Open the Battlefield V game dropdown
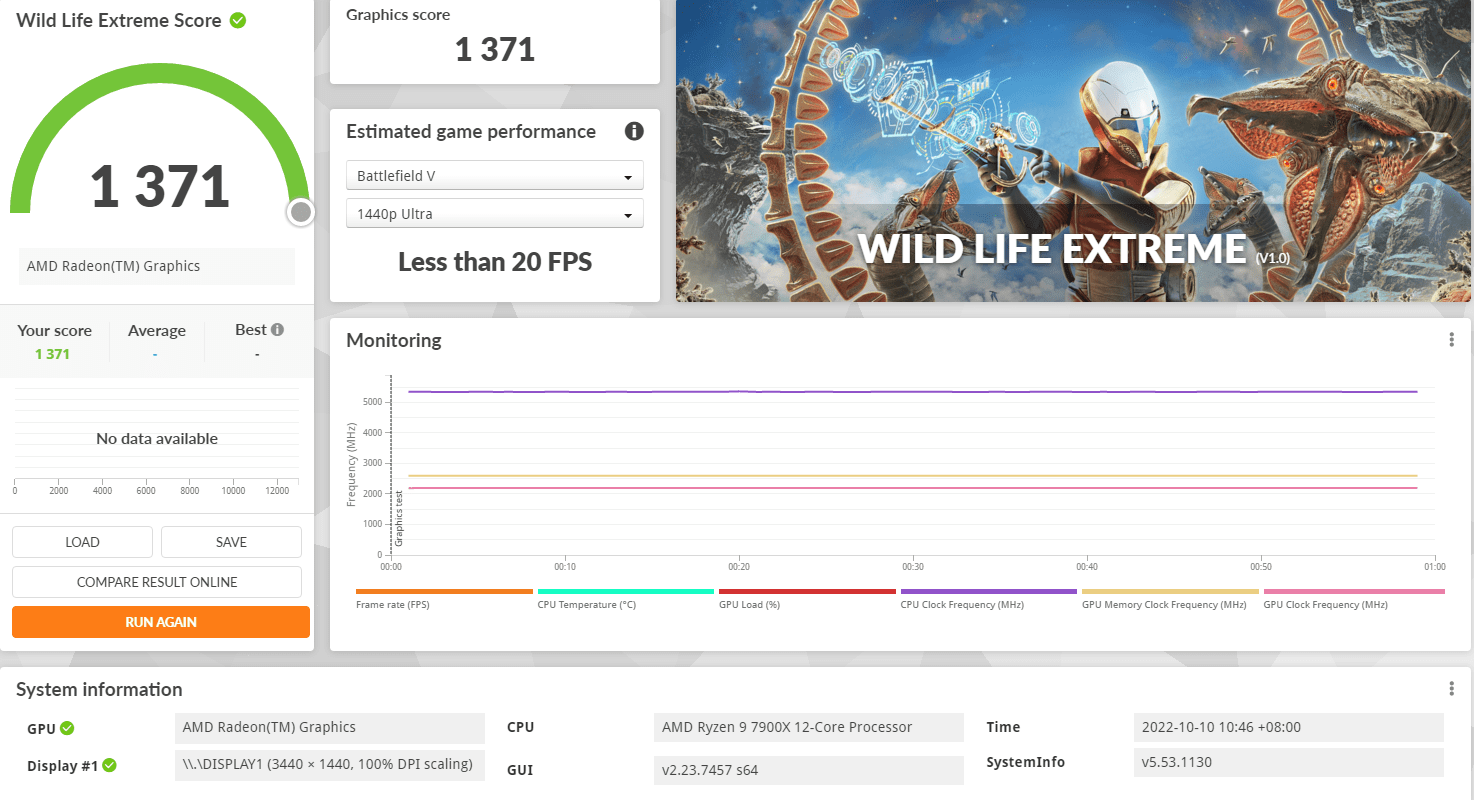Image resolution: width=1474 pixels, height=800 pixels. click(x=495, y=176)
